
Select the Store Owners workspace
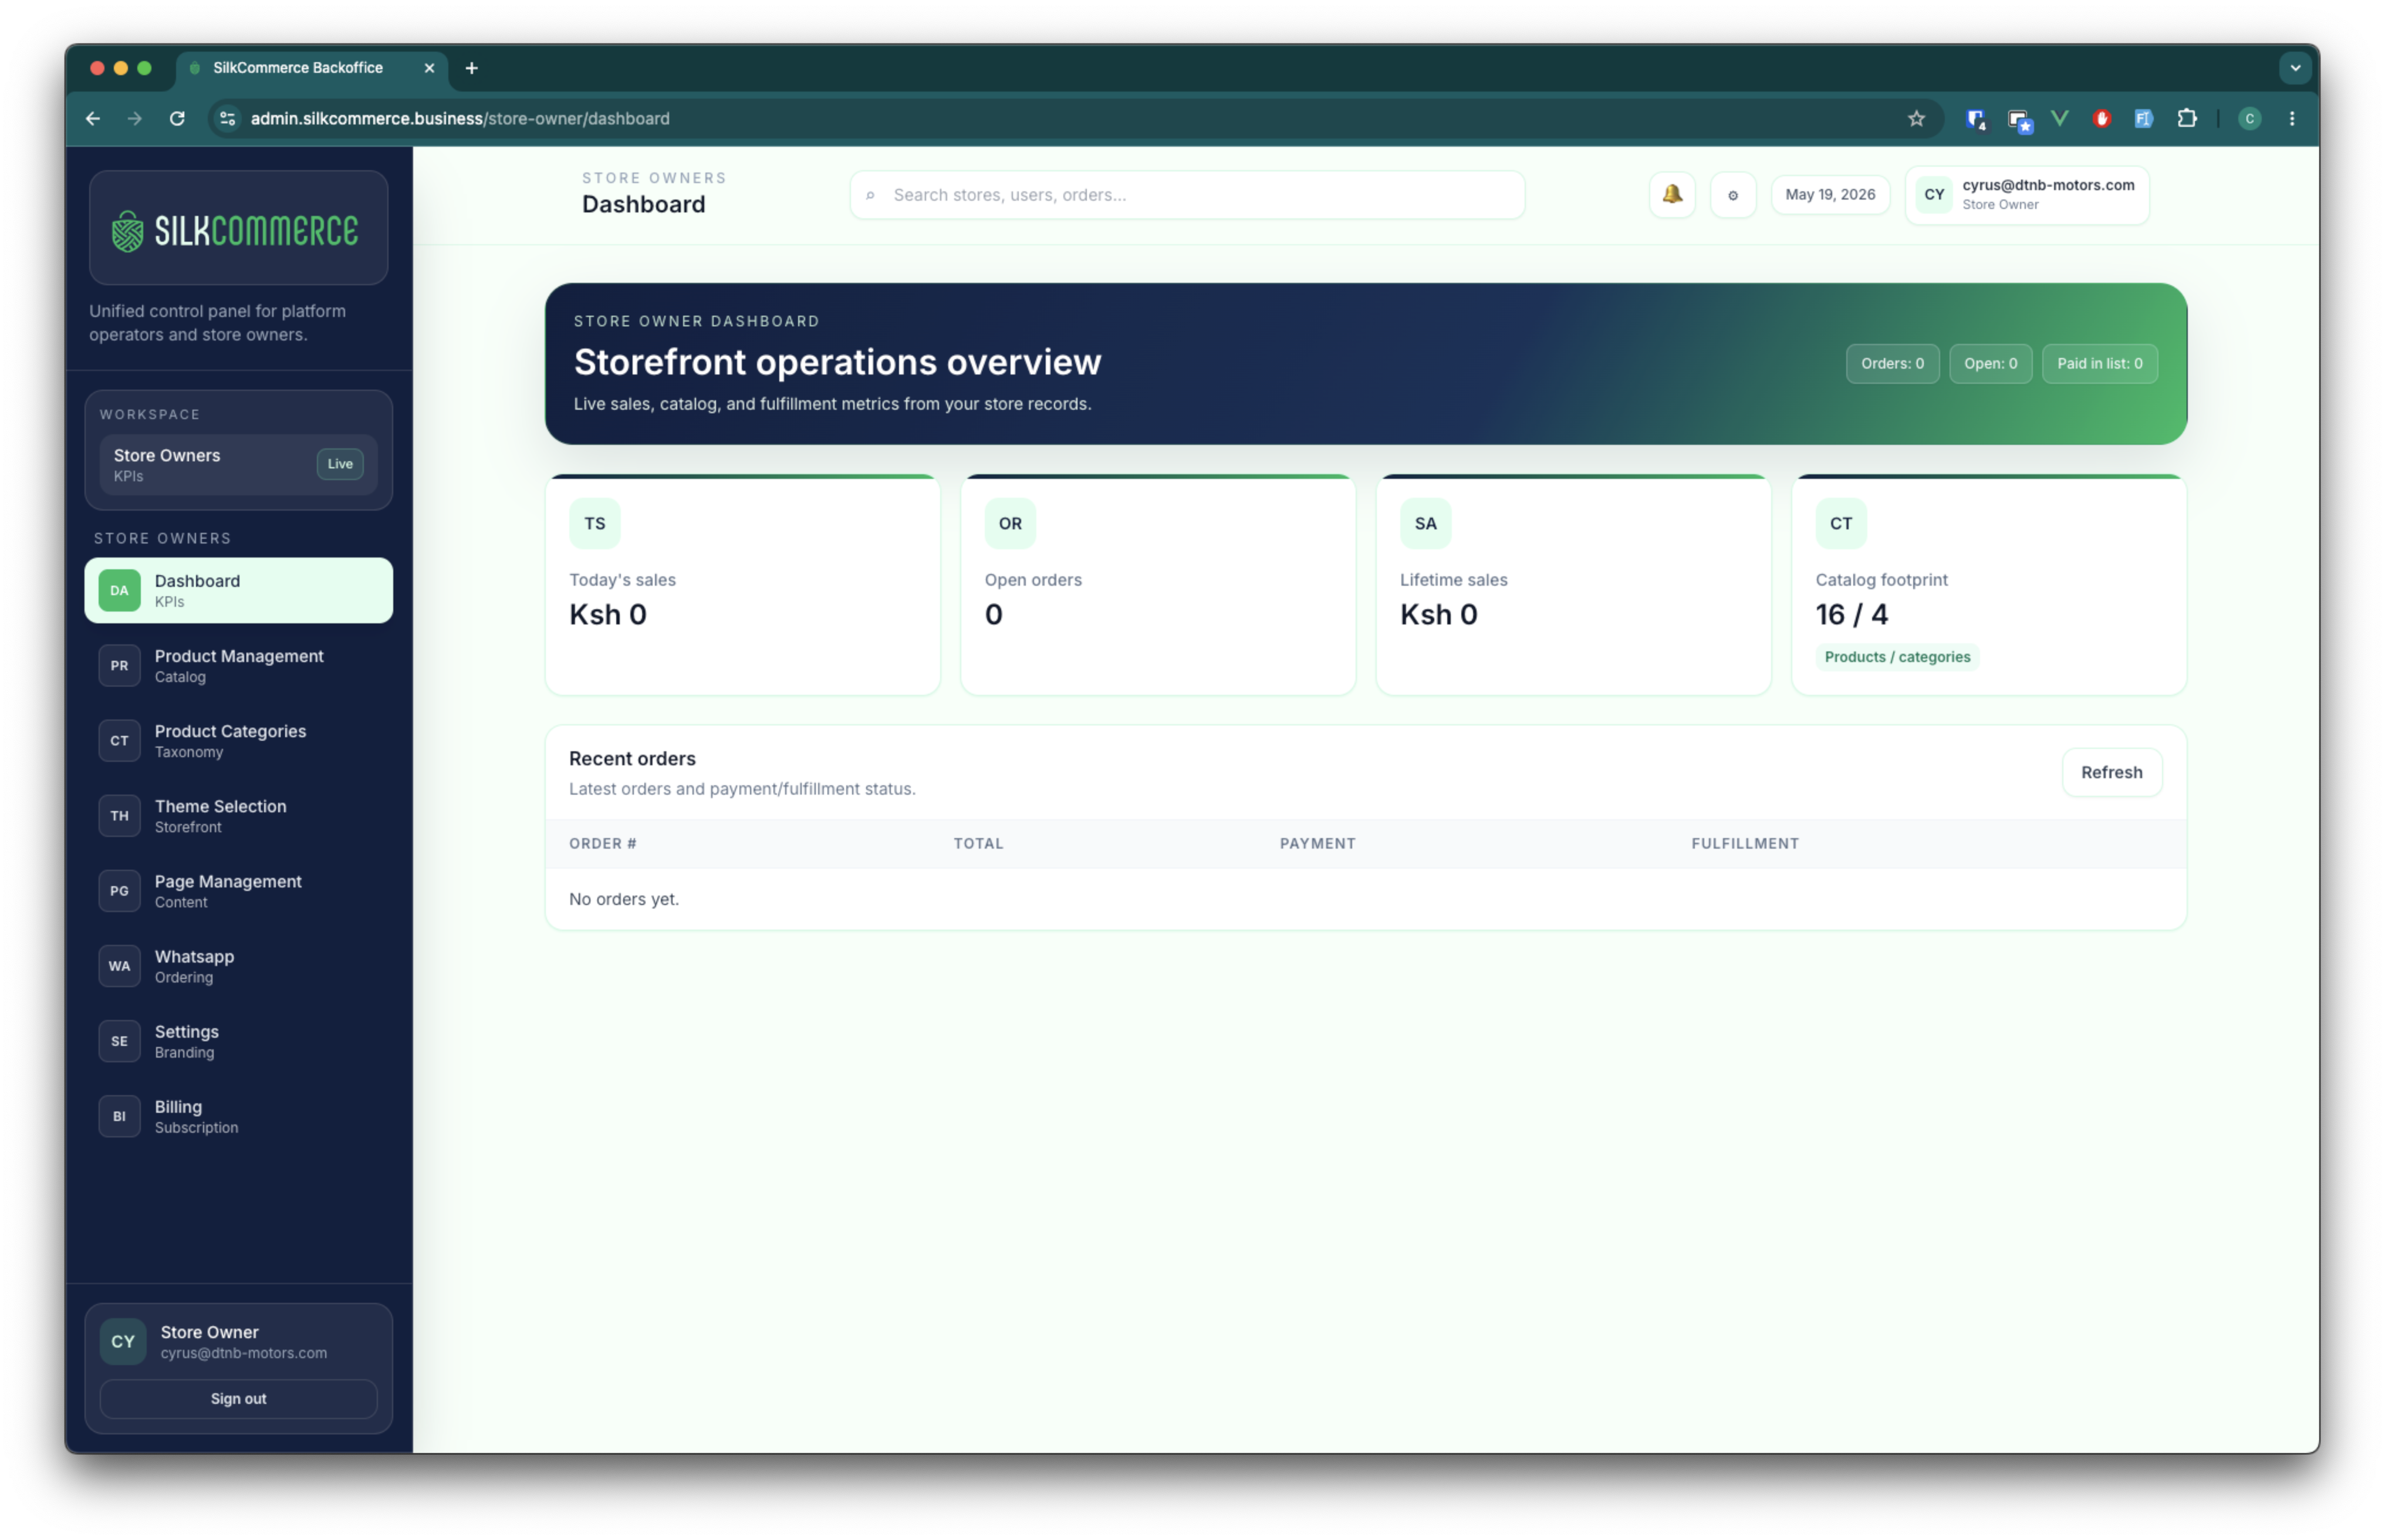[x=238, y=464]
